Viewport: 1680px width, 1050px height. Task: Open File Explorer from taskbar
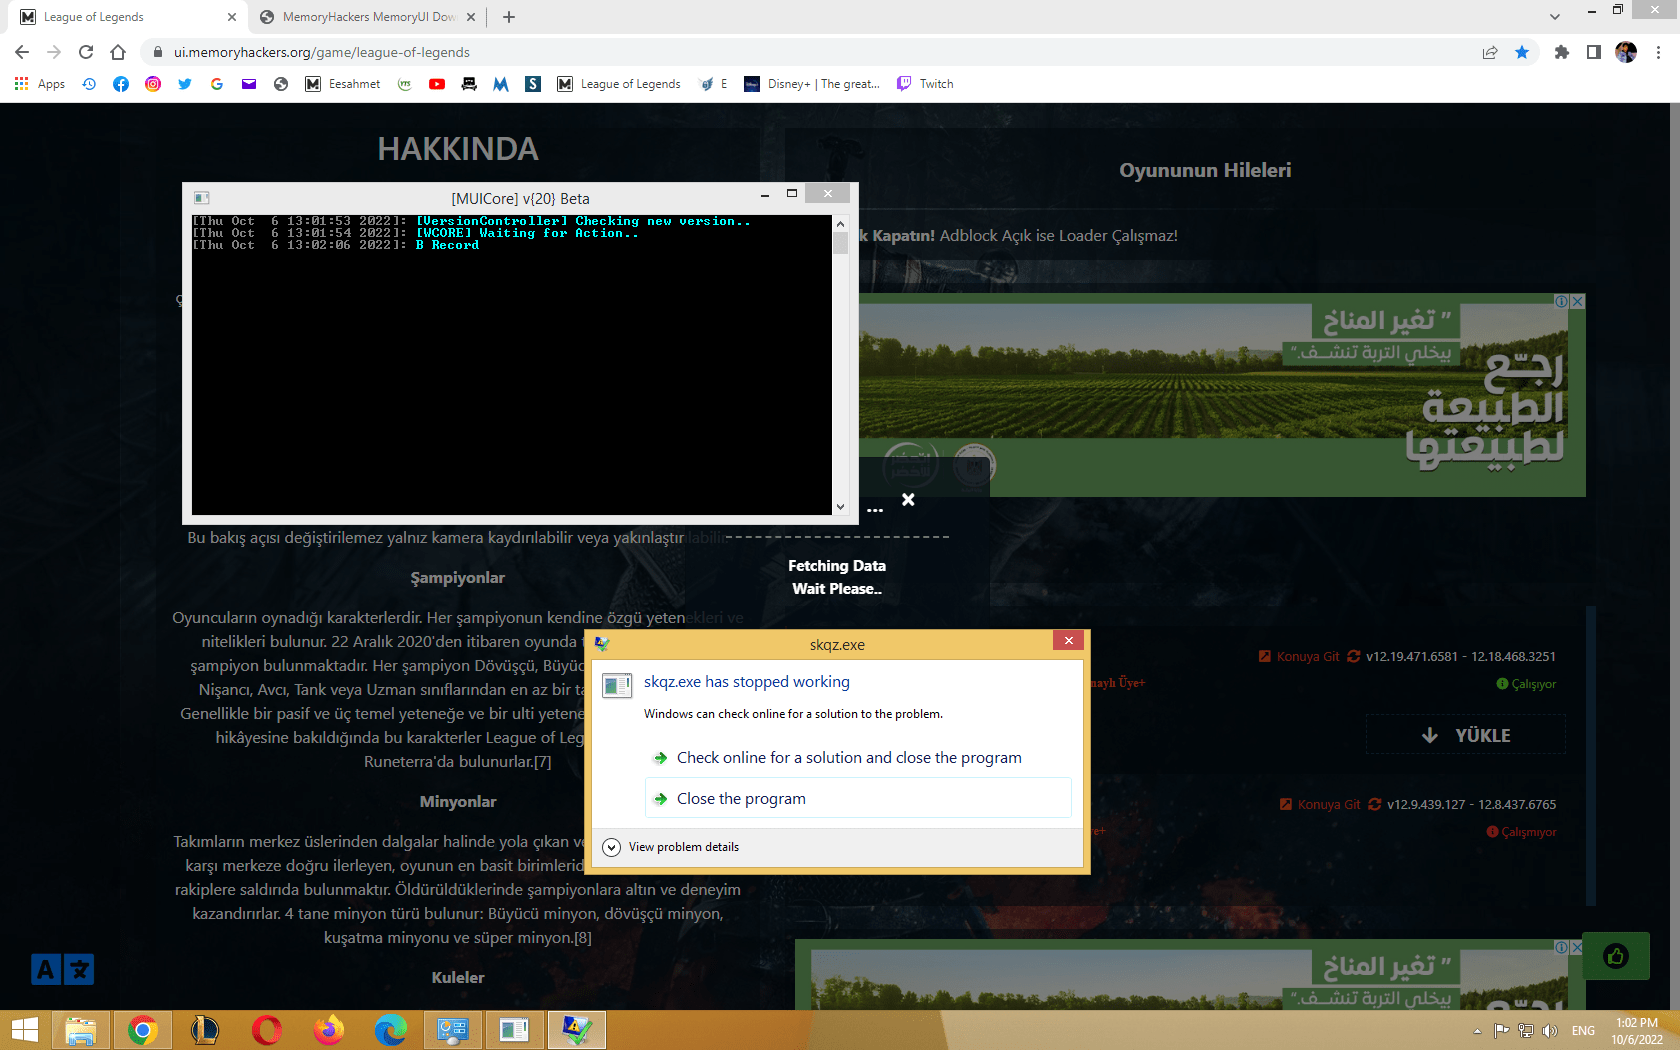click(x=81, y=1030)
